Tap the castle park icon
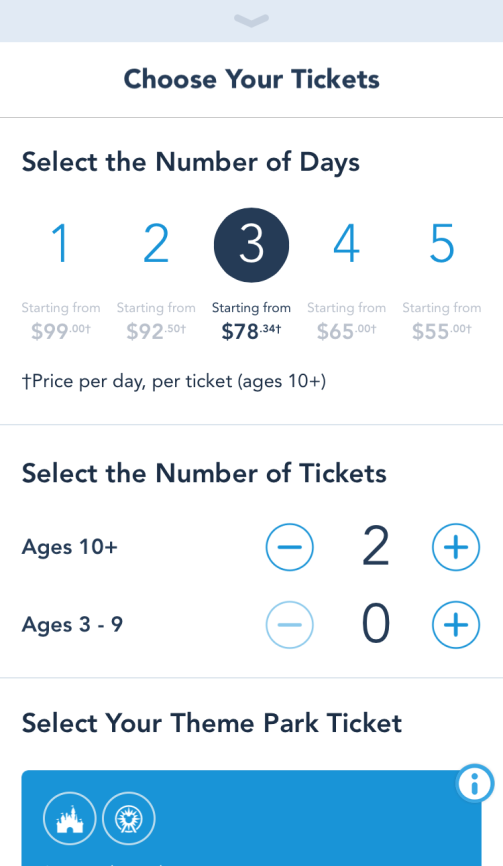503x866 pixels. coord(70,819)
